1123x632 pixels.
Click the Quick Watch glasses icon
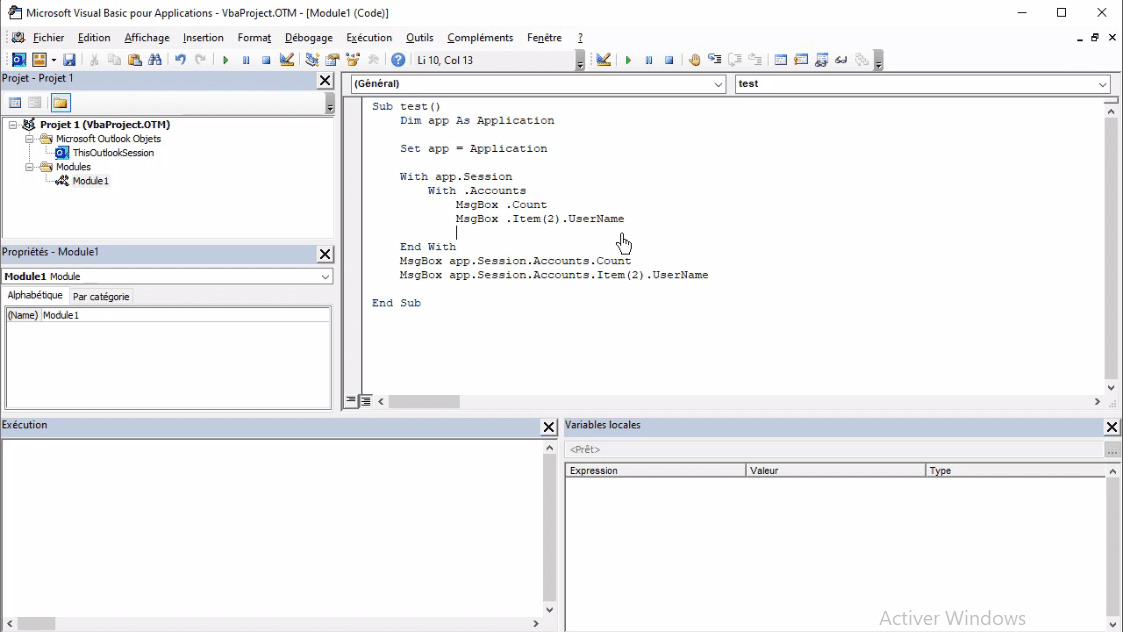coord(843,59)
